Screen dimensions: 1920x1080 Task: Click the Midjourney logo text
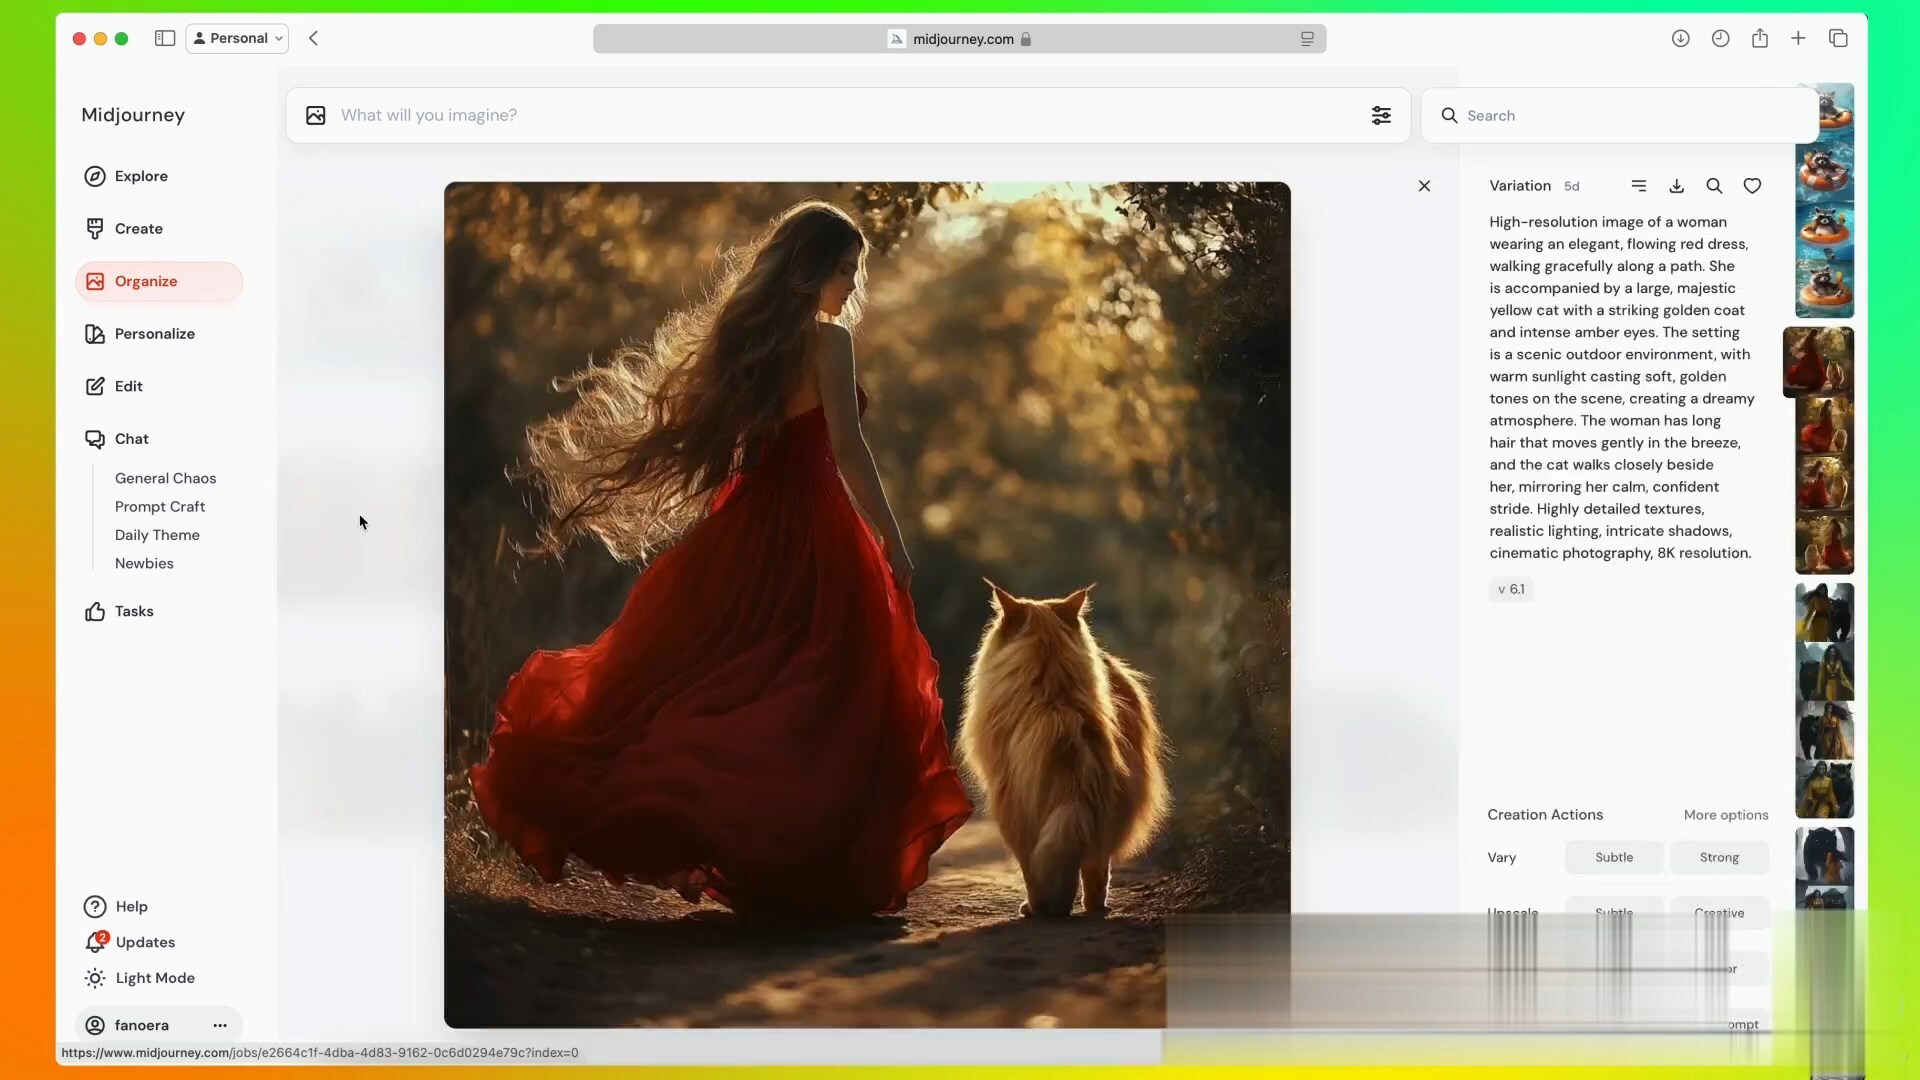click(133, 115)
